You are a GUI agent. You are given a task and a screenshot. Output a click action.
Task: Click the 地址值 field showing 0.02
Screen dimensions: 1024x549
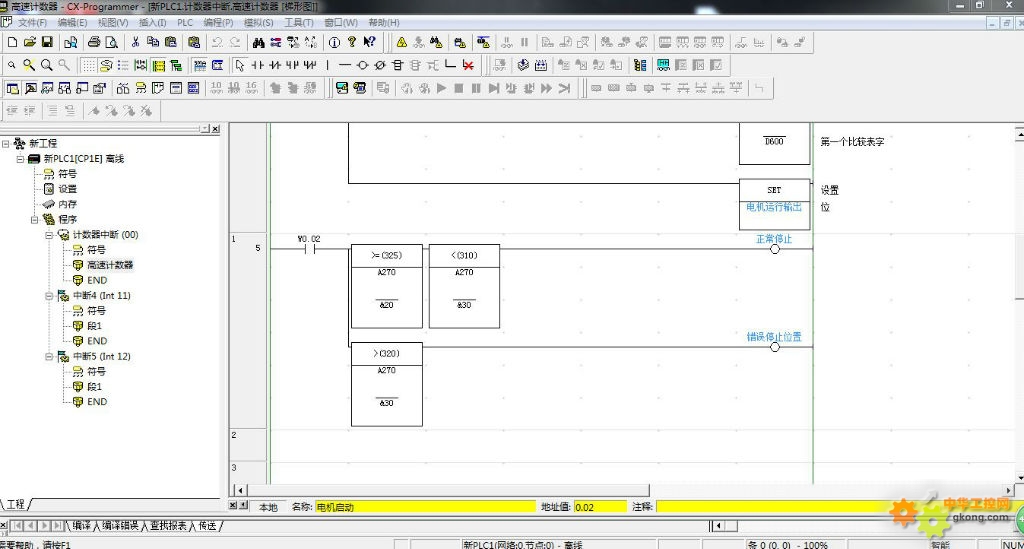(x=600, y=507)
